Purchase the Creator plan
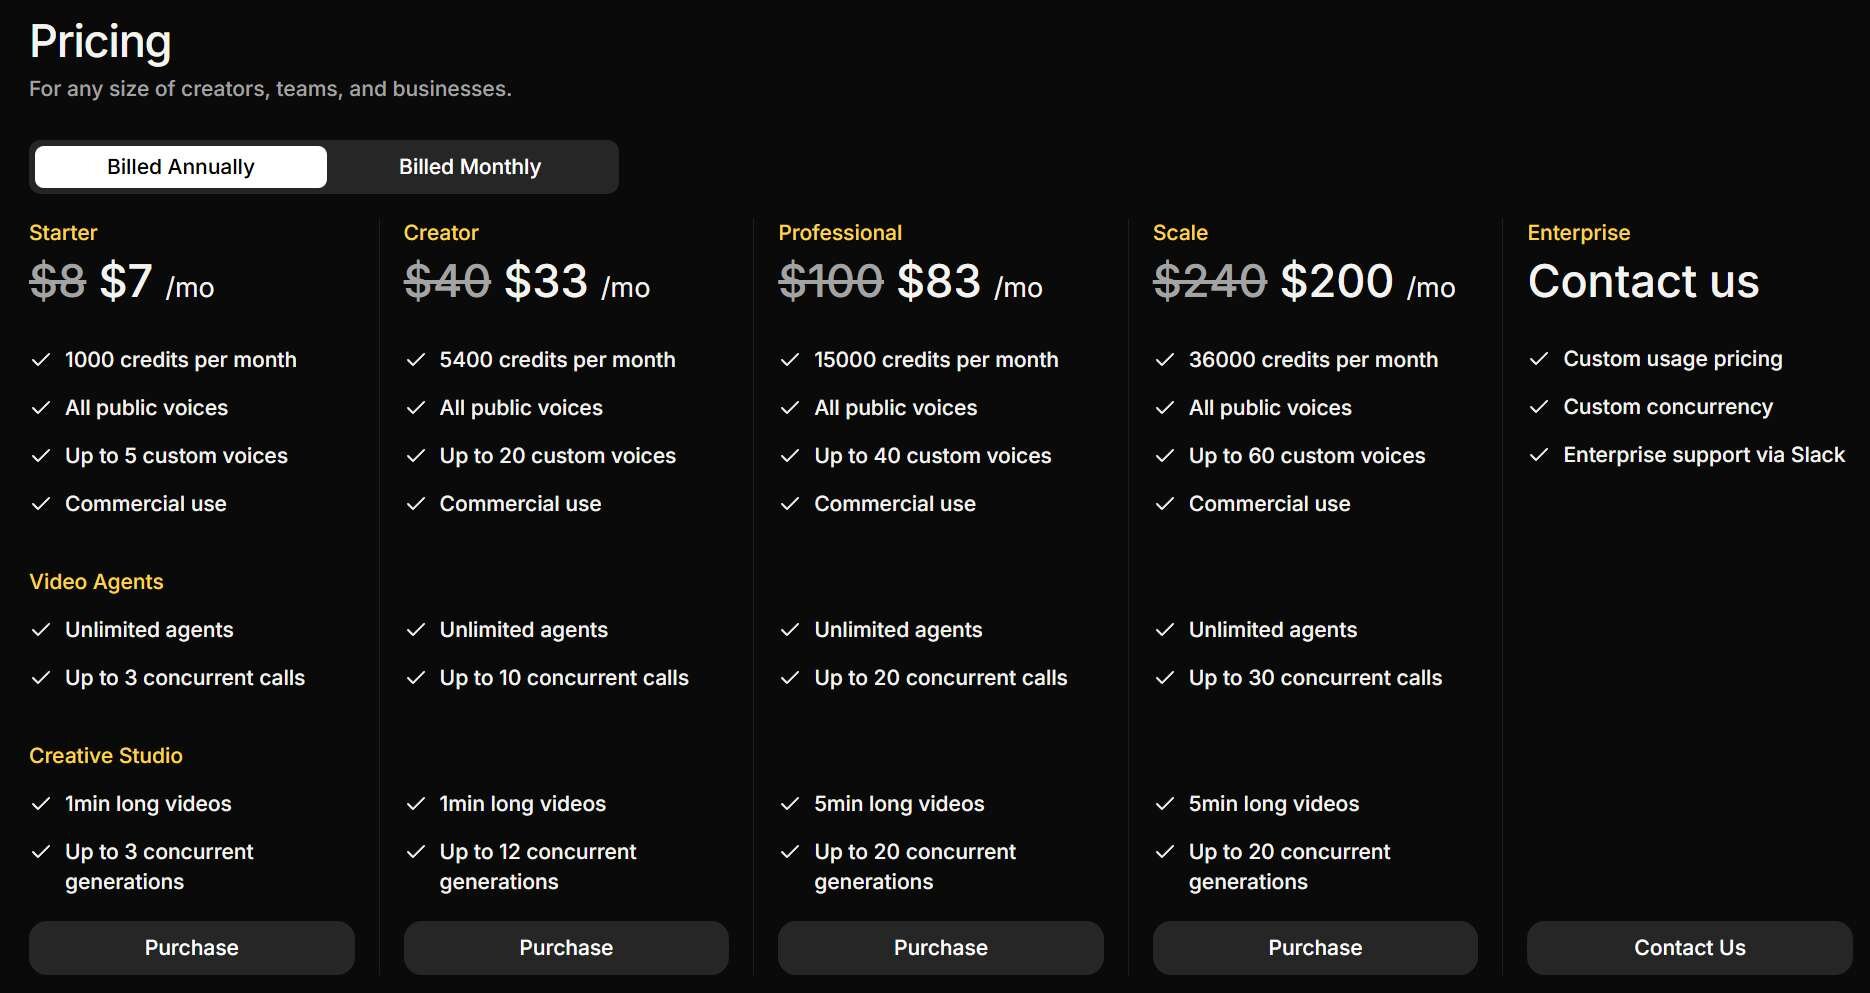 tap(566, 948)
